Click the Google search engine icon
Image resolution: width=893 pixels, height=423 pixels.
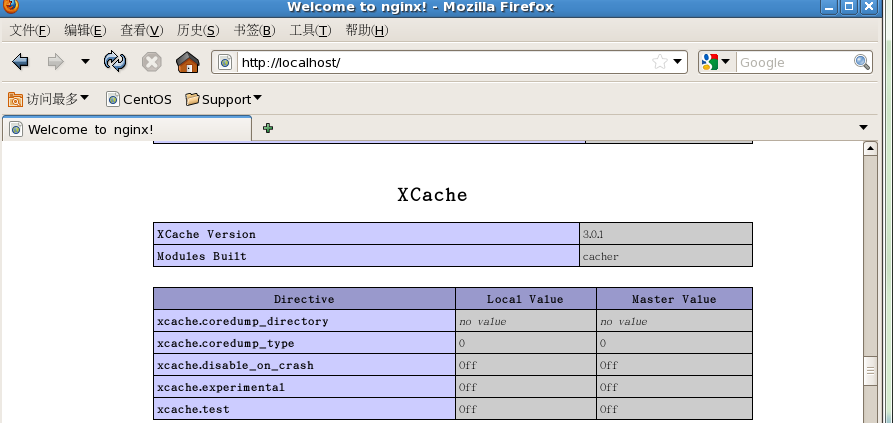click(710, 62)
